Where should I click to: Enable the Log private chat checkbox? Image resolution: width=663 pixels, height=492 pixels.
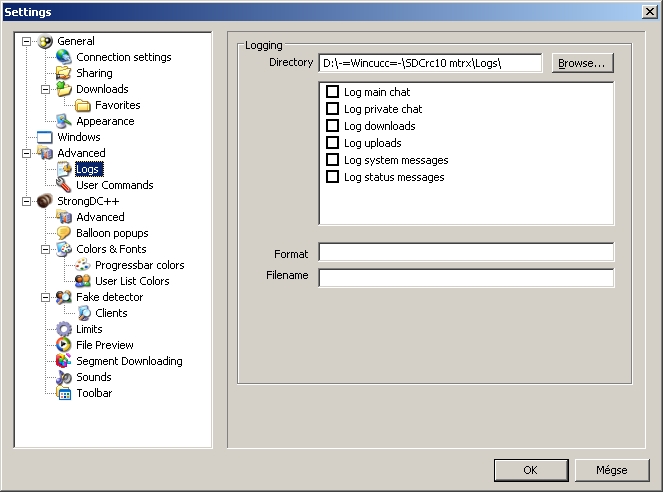point(333,109)
